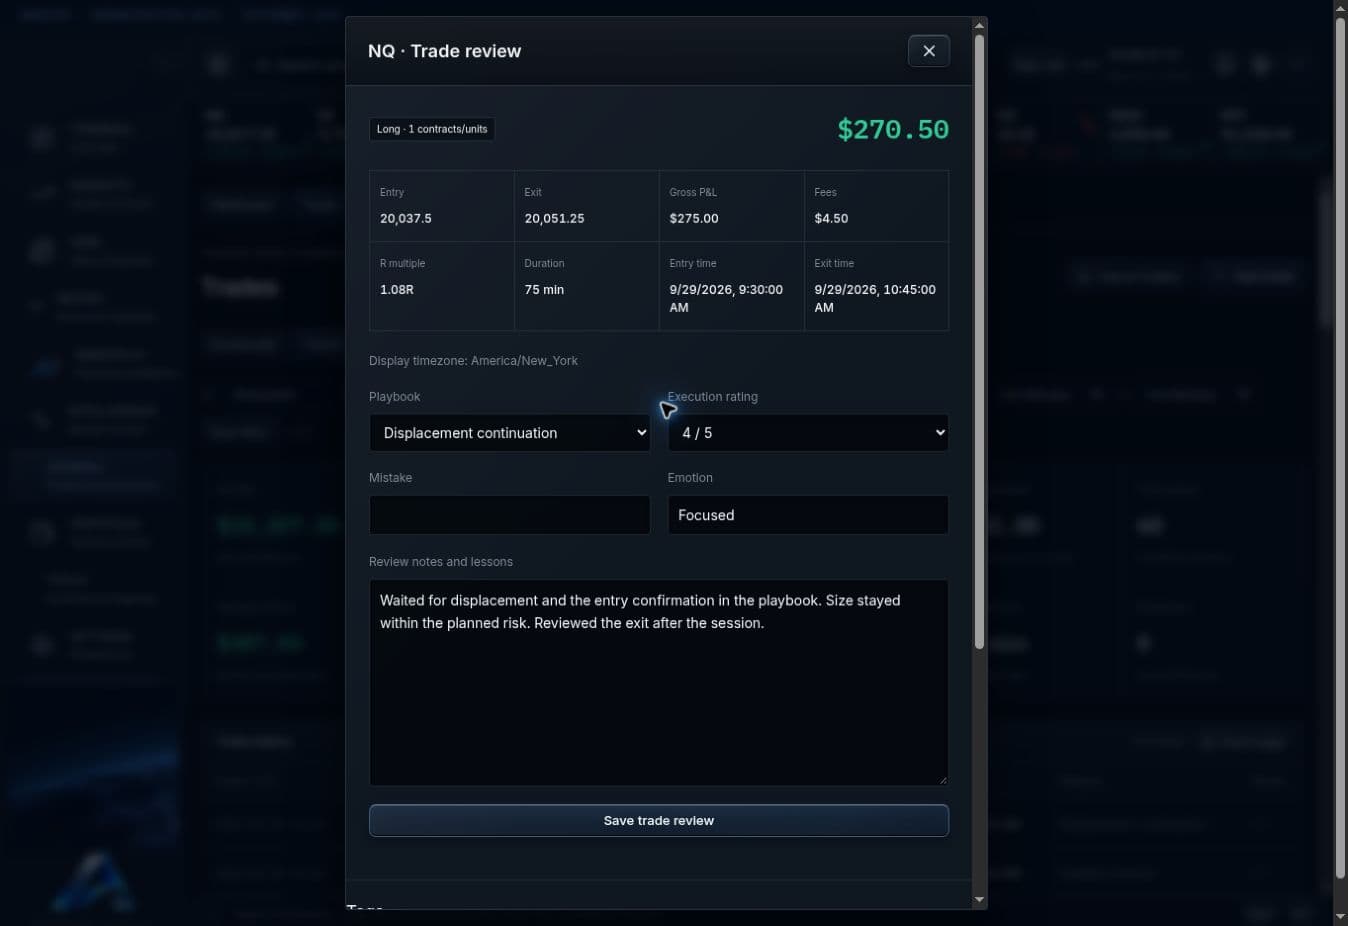Click the Long · 1 contracts/units badge
The image size is (1348, 926).
[x=432, y=129]
